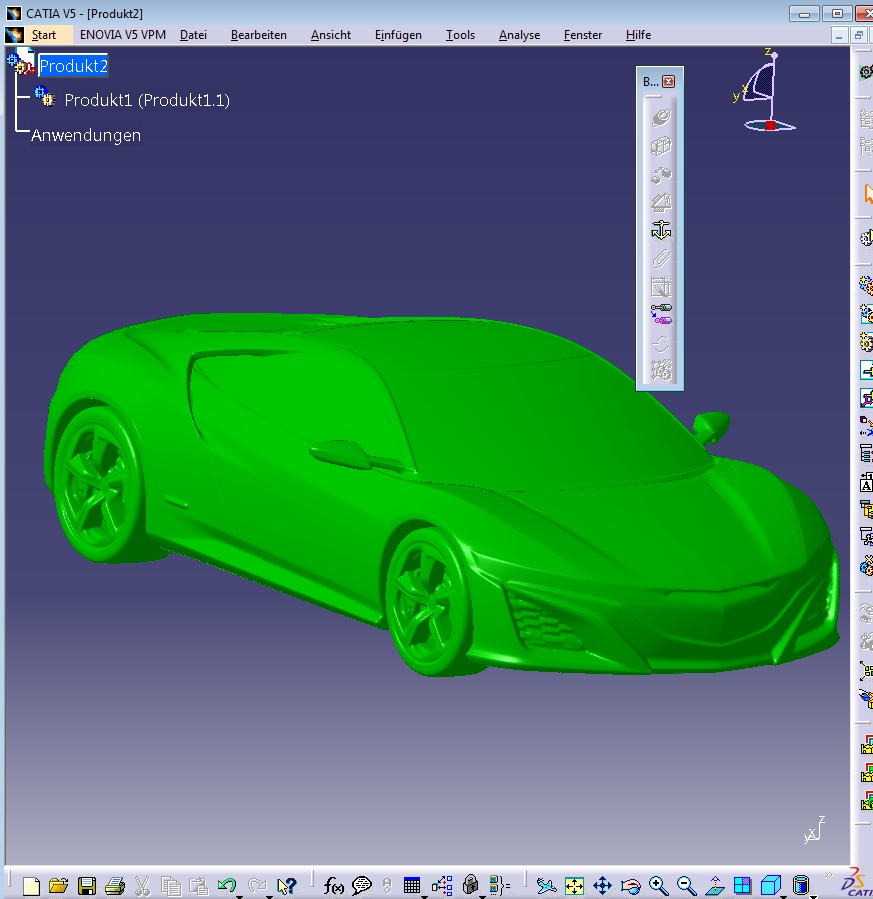Click Fix Together paperclip icon

(x=661, y=259)
